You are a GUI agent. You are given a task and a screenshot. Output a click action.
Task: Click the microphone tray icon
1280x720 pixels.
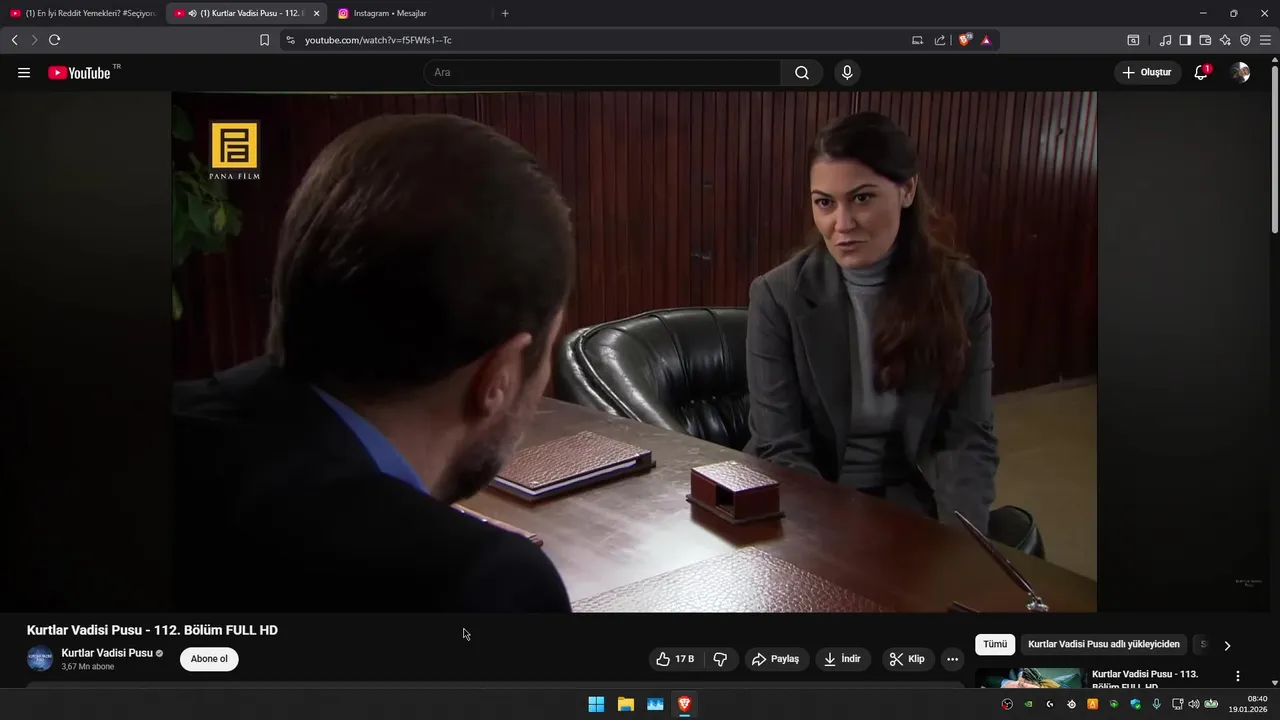pos(1157,704)
